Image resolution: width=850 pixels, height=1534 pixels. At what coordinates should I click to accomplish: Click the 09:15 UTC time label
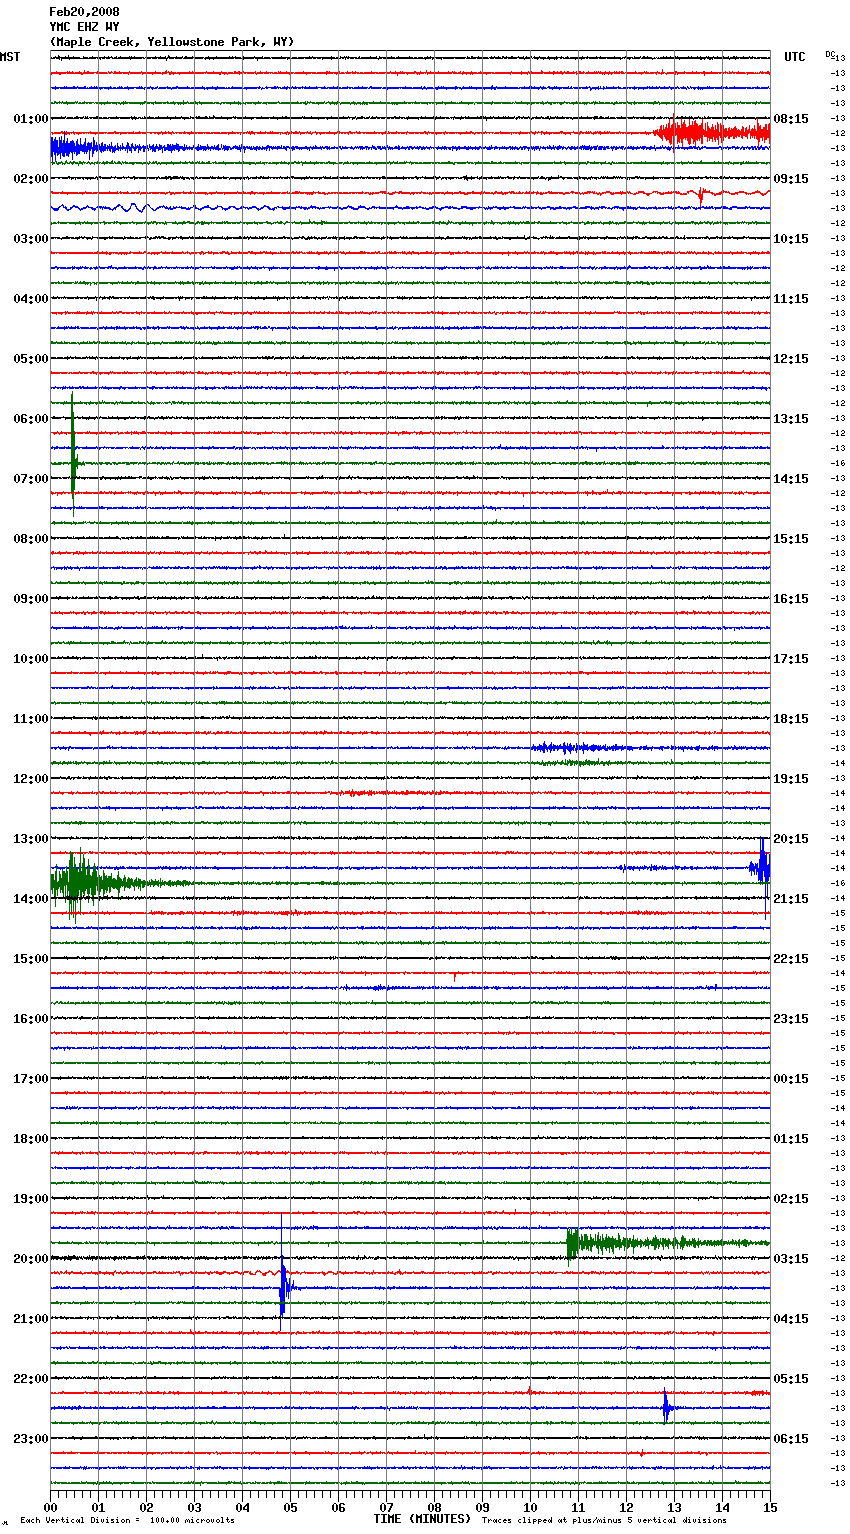point(791,179)
